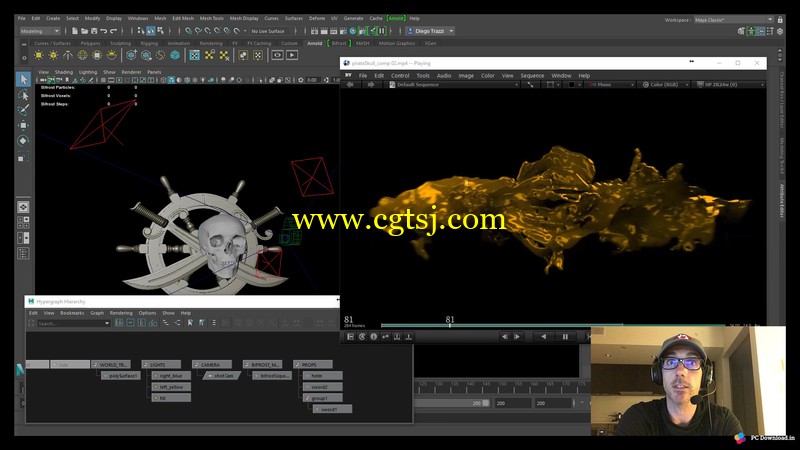800x450 pixels.
Task: Select the shotCam node in Hypergraph
Action: pos(222,376)
